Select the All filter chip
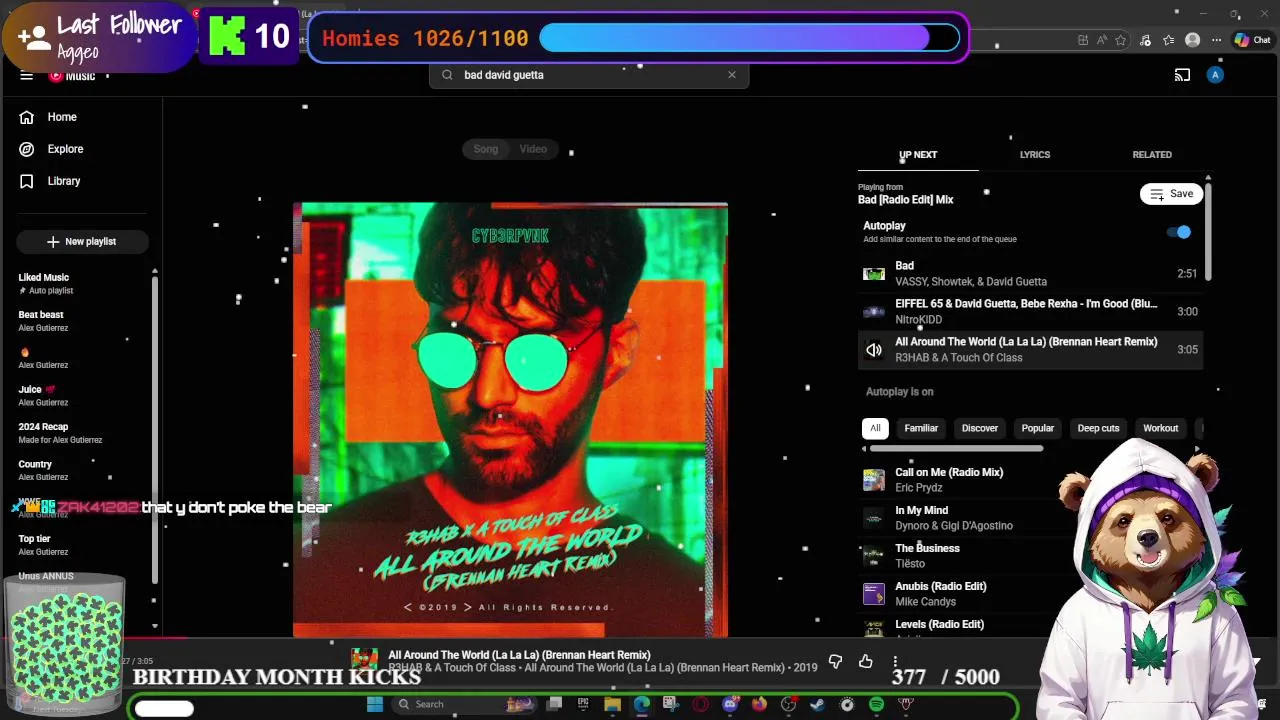Screen dimensions: 1280x720 tap(875, 428)
